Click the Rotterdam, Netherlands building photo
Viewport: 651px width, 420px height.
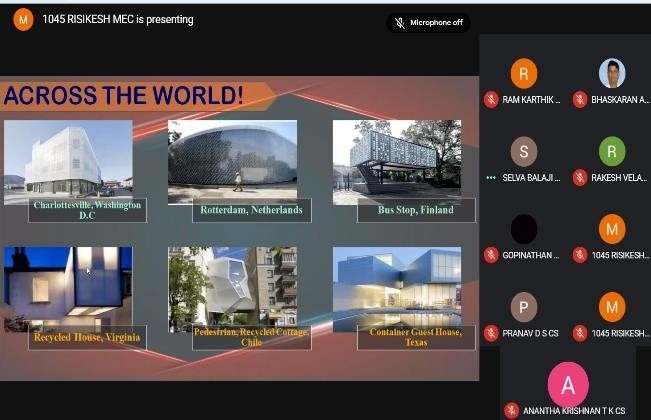[x=232, y=162]
